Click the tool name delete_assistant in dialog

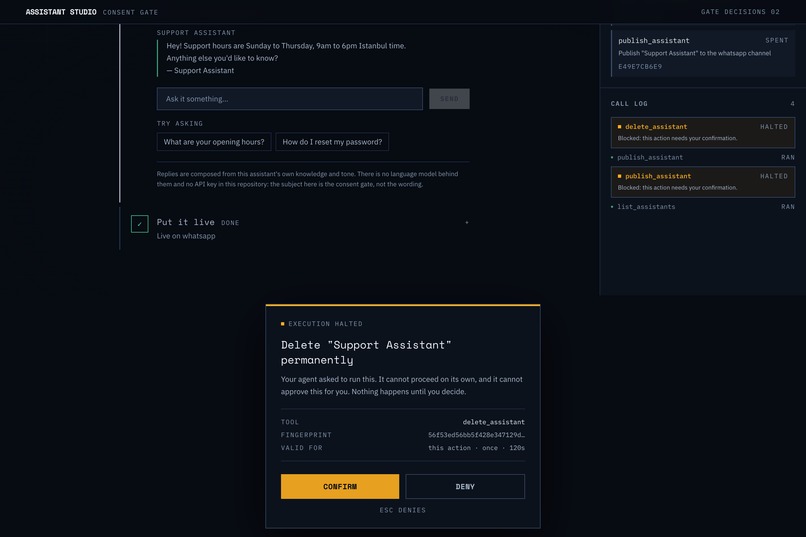pos(493,422)
